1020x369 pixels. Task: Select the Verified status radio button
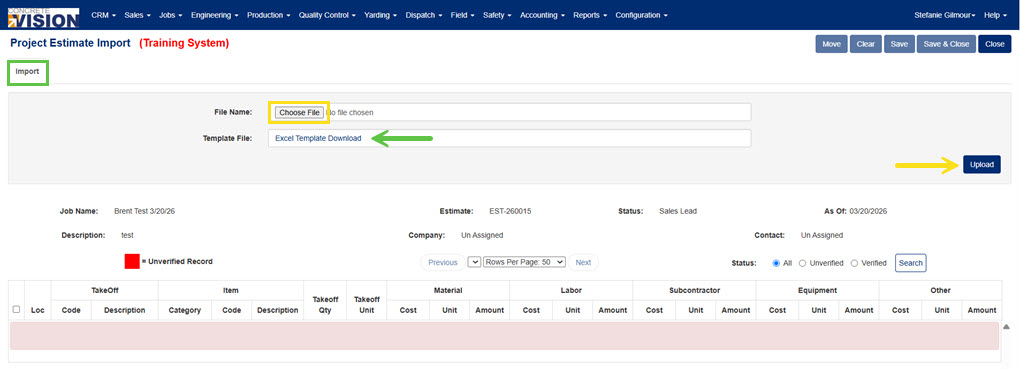[854, 263]
